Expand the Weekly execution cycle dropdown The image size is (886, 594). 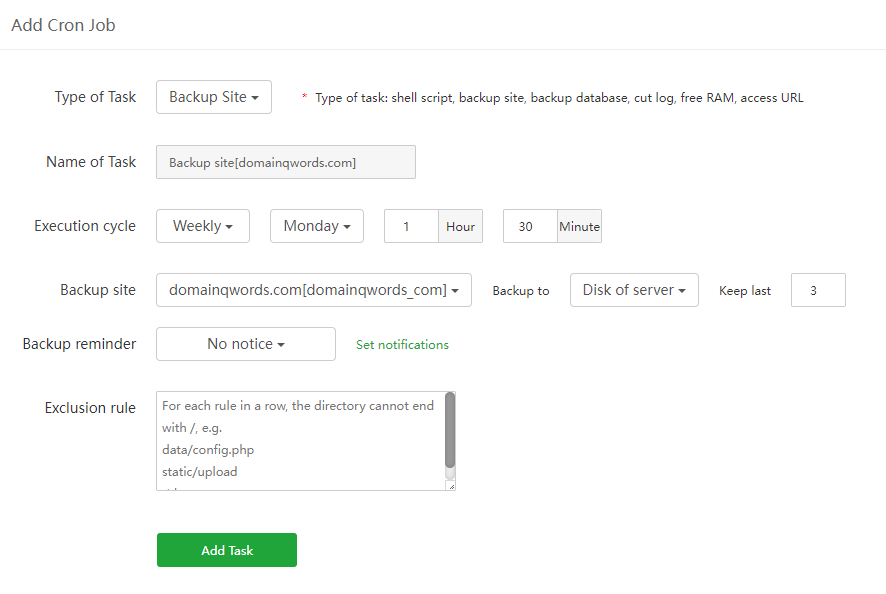click(x=202, y=226)
